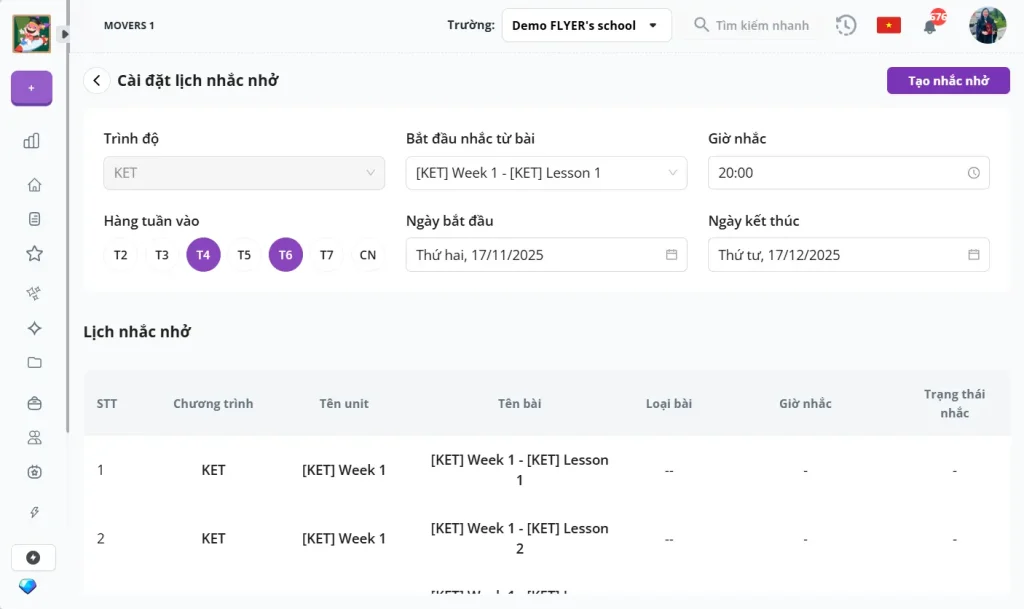Open the users group sidebar icon
1024x609 pixels.
coord(34,437)
